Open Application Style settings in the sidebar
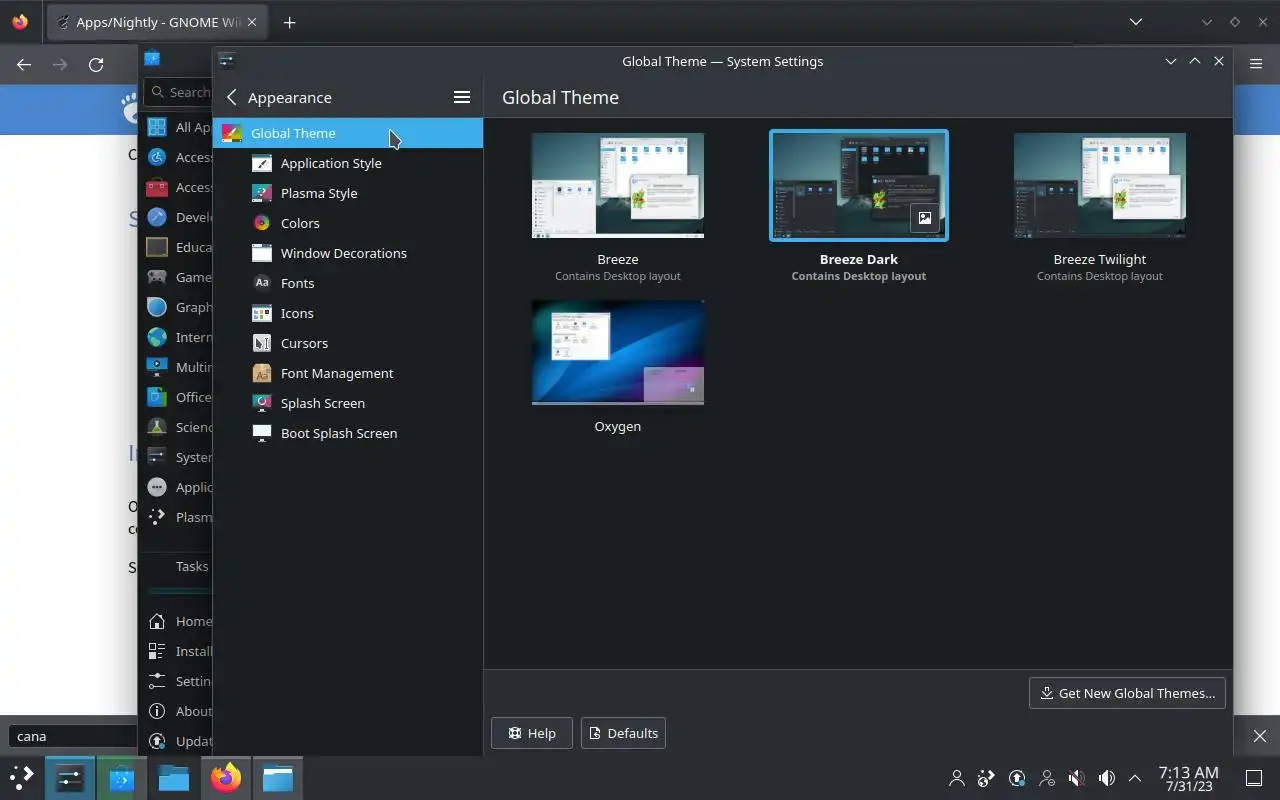 tap(347, 163)
